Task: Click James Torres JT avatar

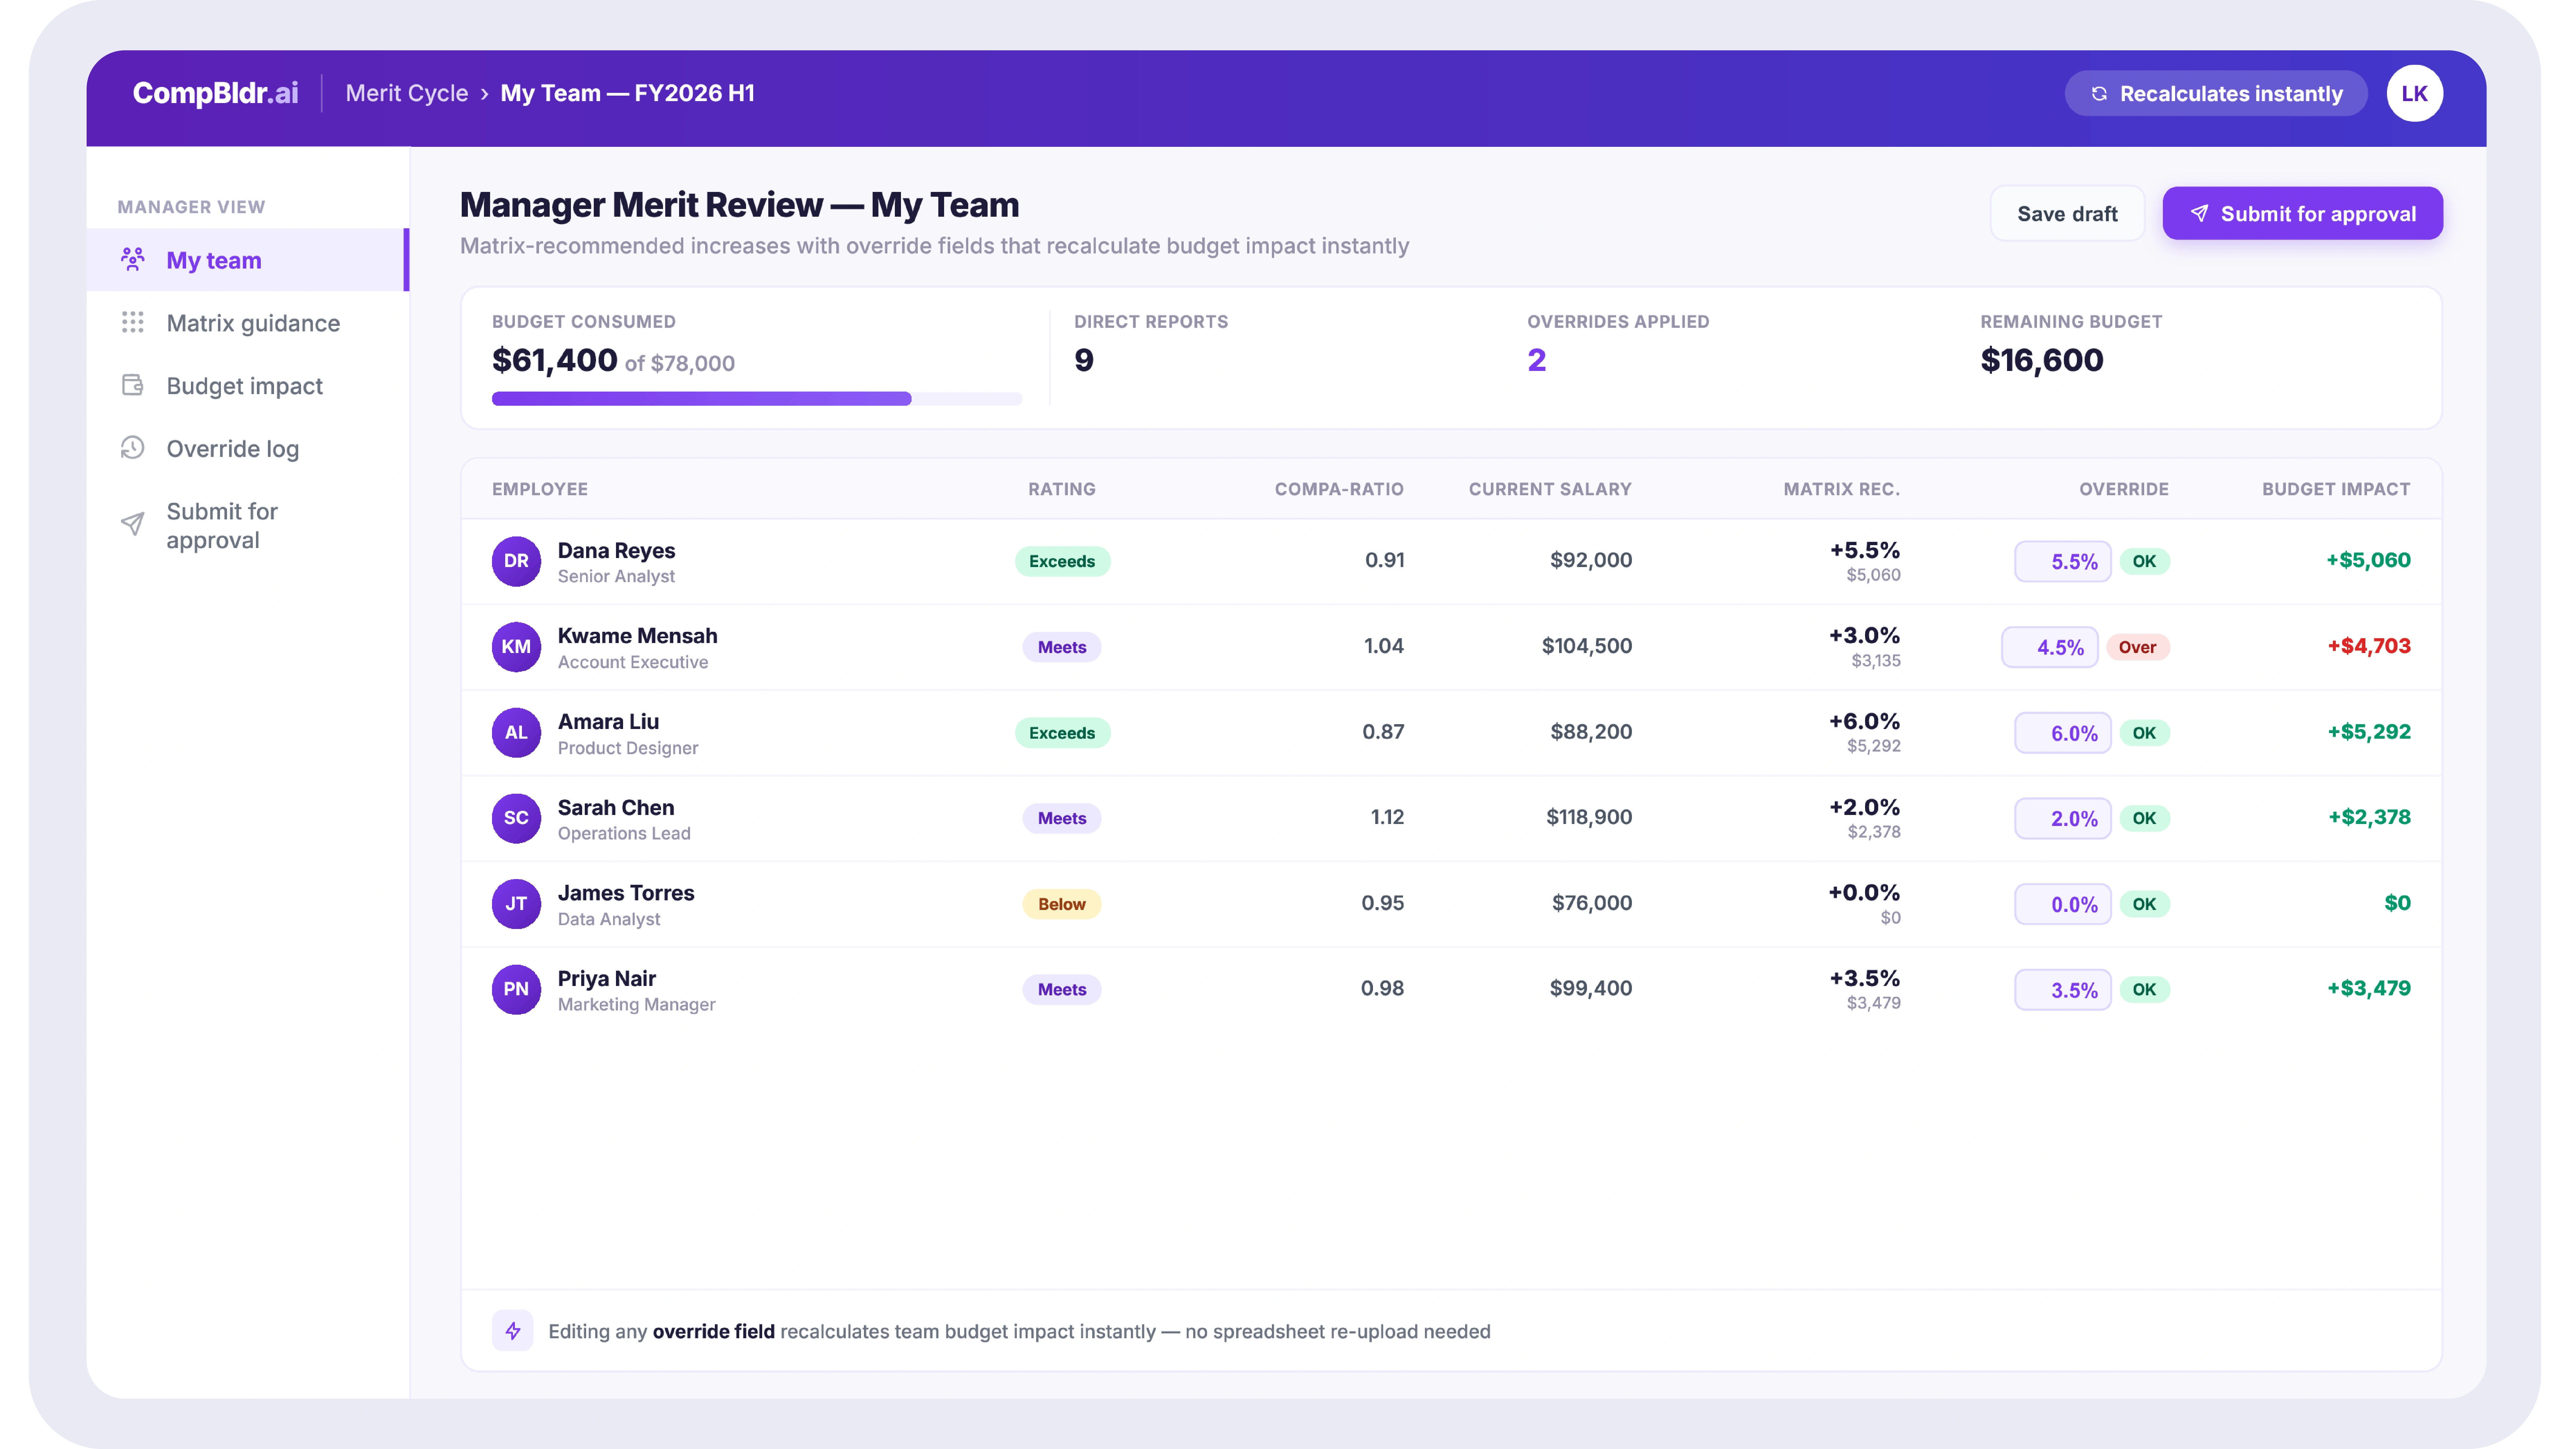Action: point(516,904)
